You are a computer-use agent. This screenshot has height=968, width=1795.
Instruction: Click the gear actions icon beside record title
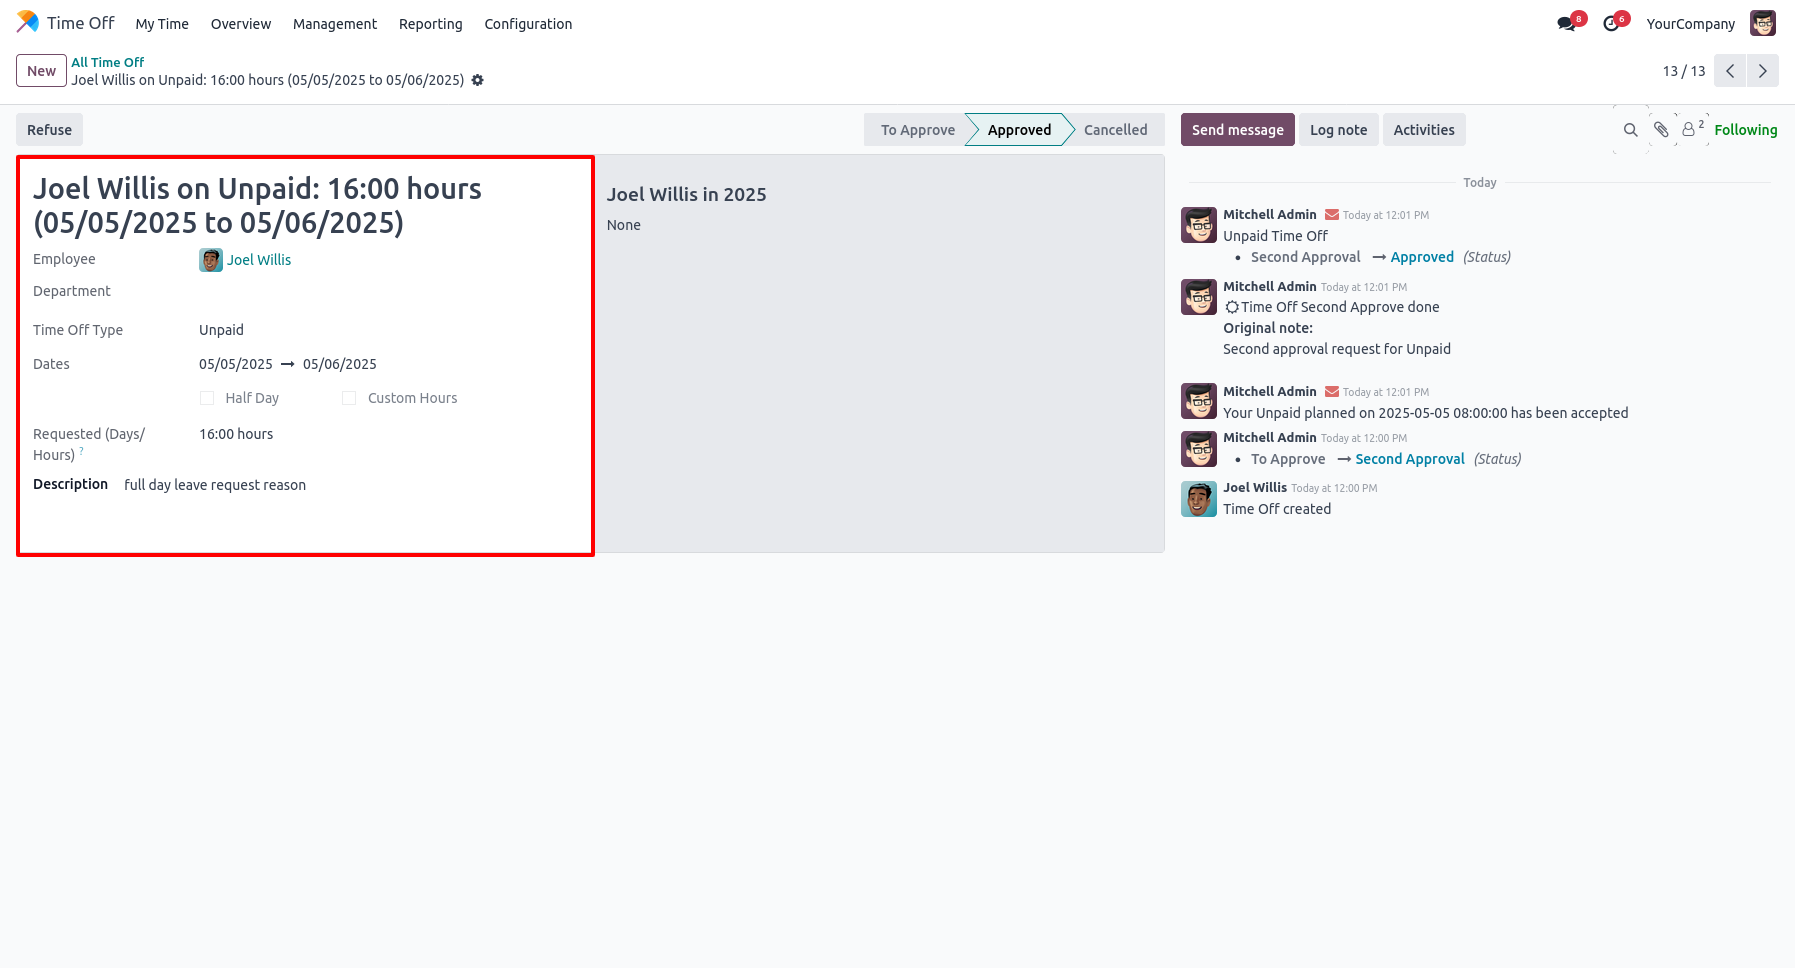click(478, 80)
